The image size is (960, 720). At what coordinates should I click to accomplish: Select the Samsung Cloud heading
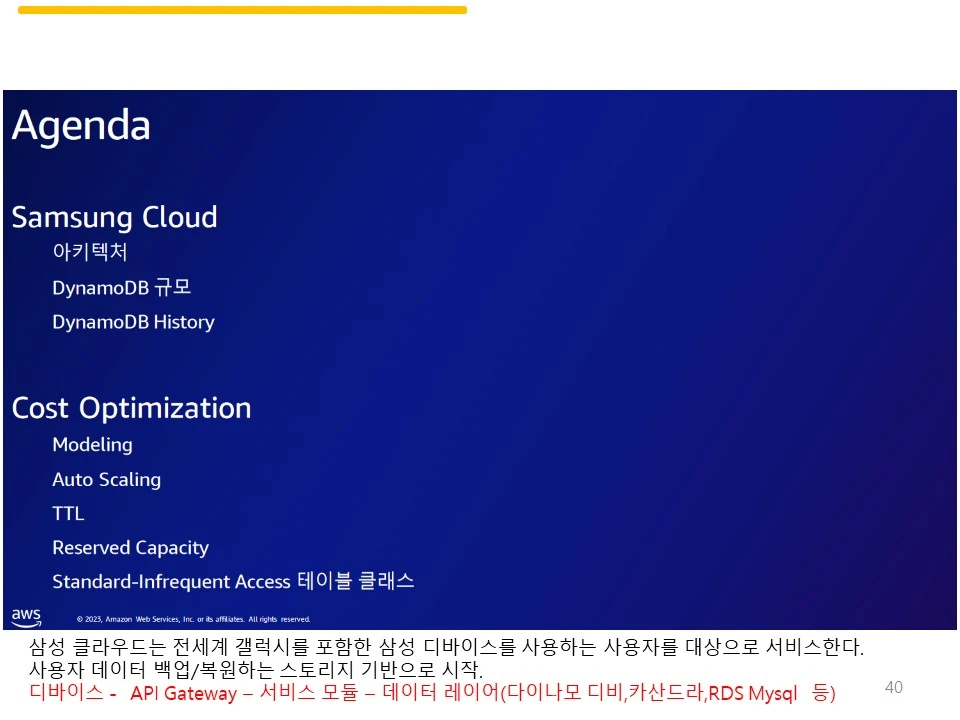pos(114,218)
